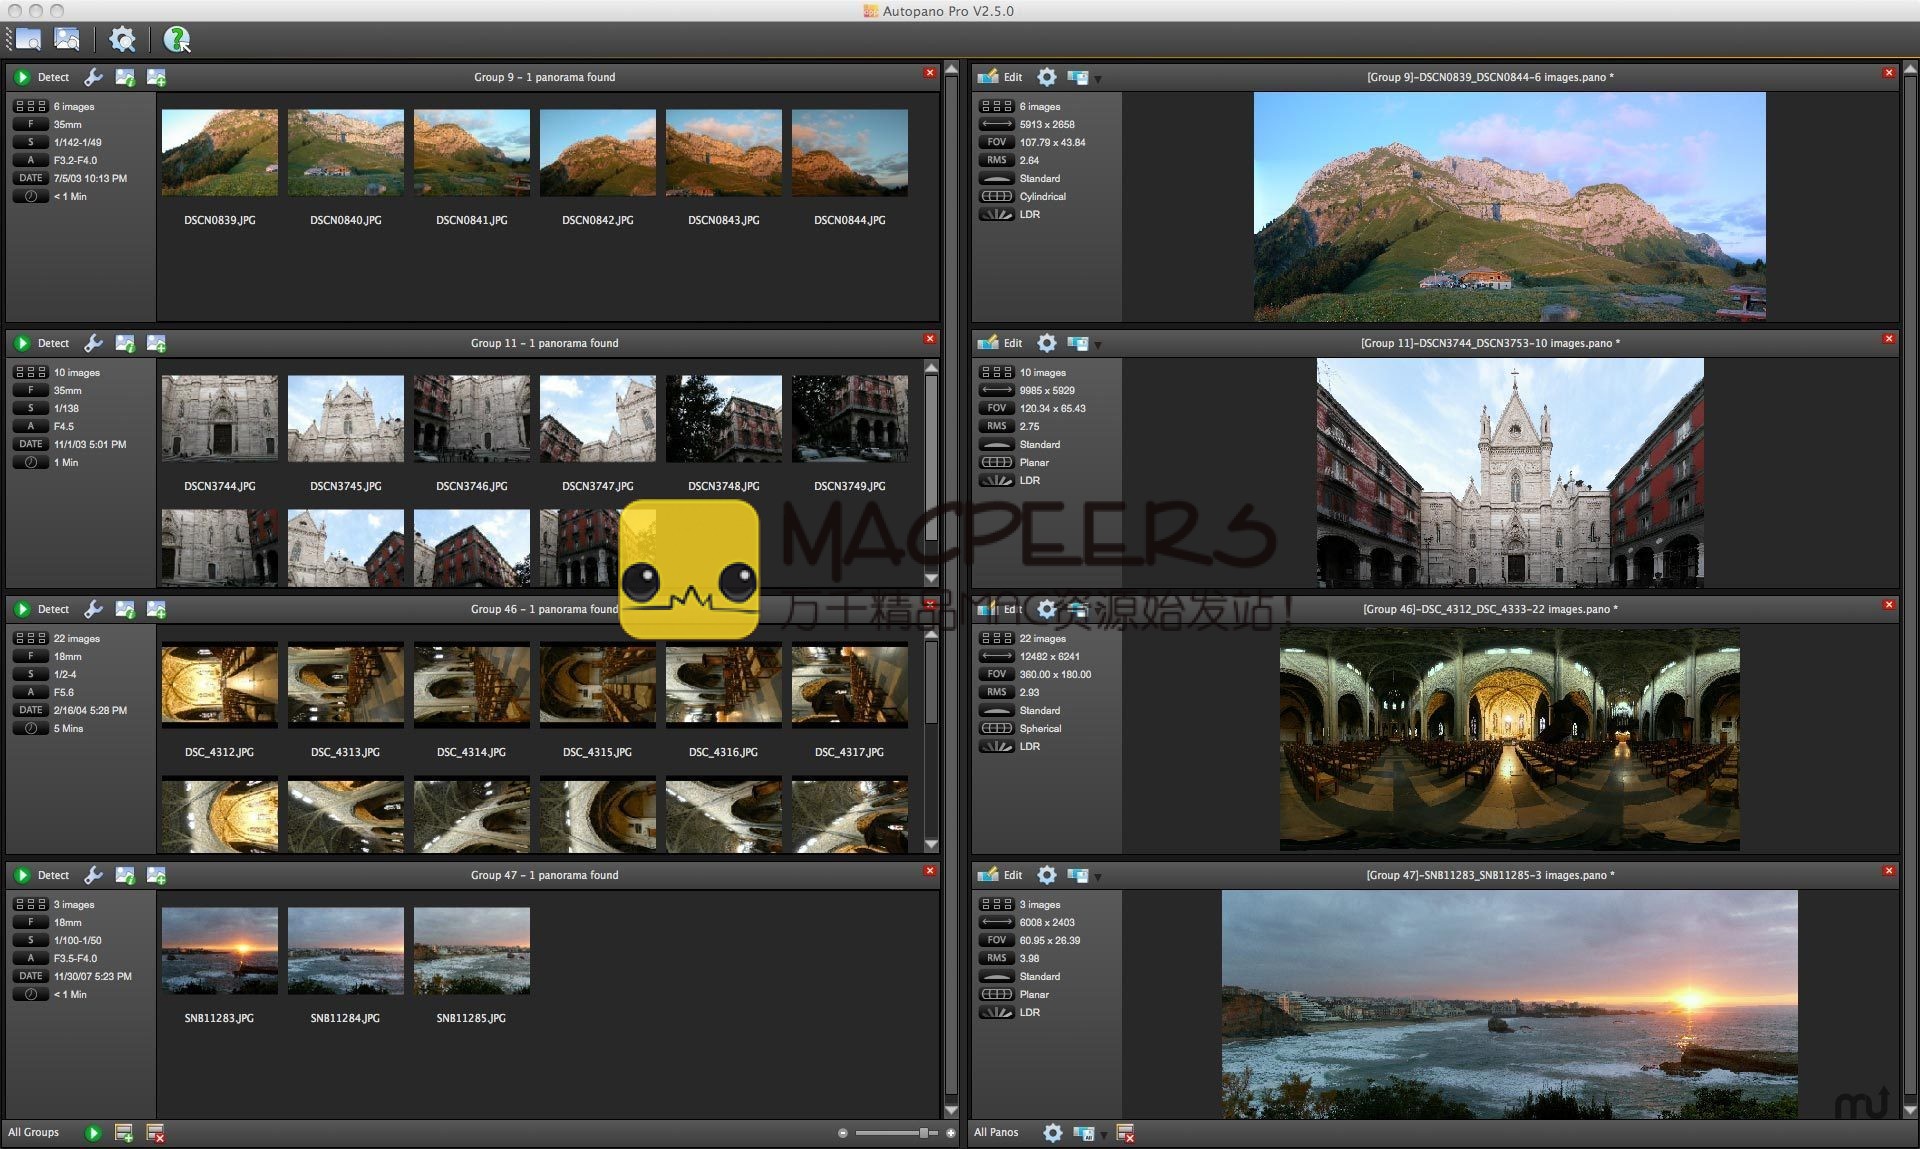This screenshot has height=1149, width=1920.
Task: Expand dropdown arrow in Group 47 pano header
Action: 1098,877
